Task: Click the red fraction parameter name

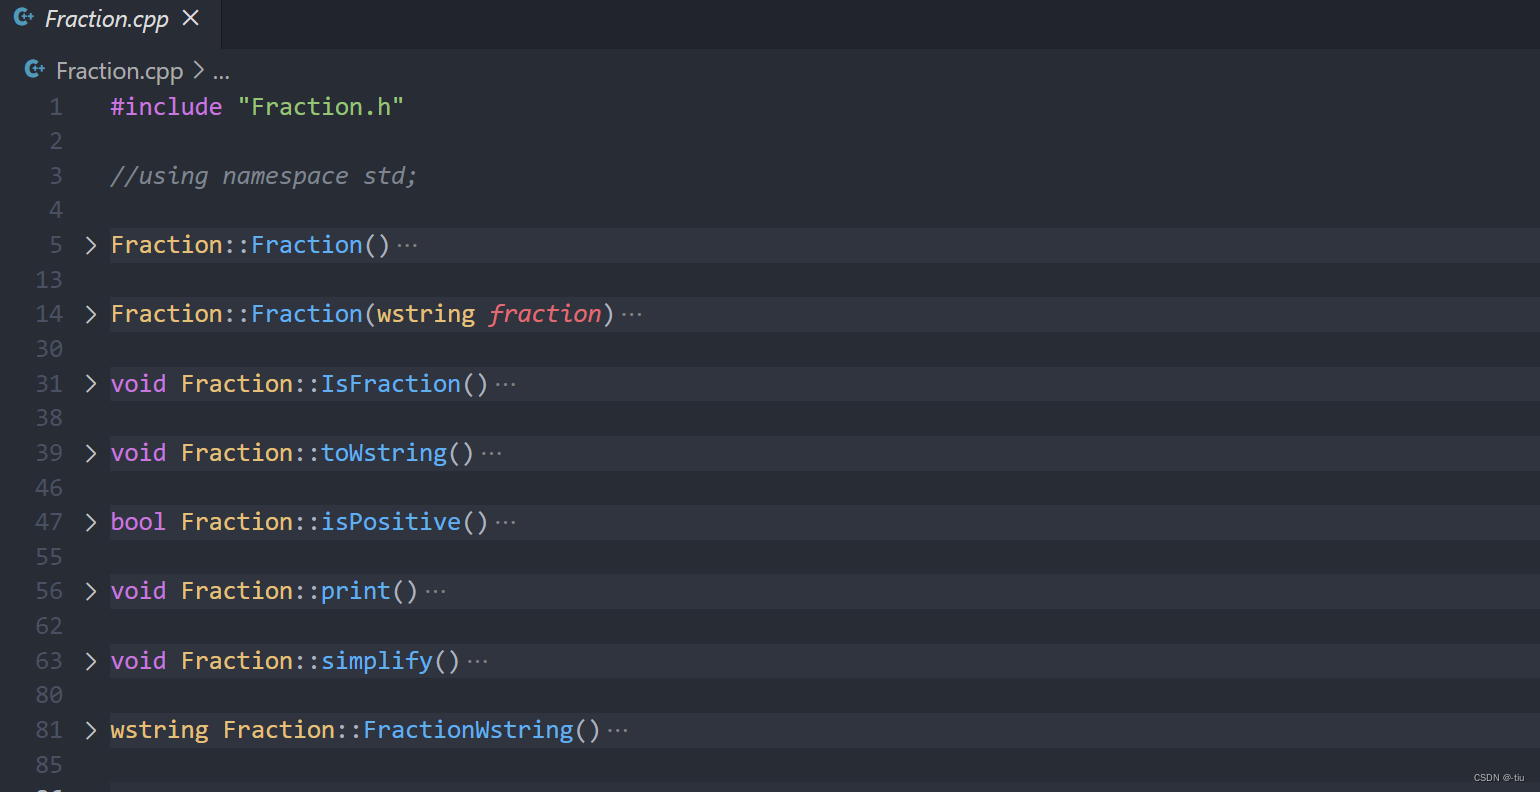Action: (545, 314)
